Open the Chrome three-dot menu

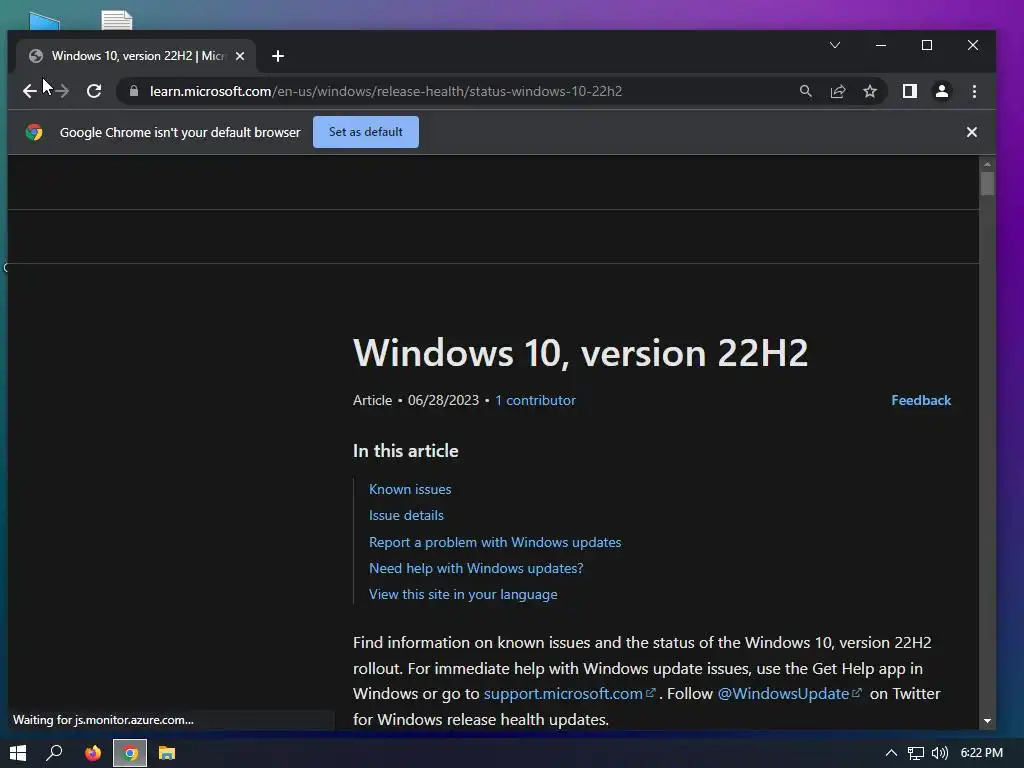coord(974,91)
